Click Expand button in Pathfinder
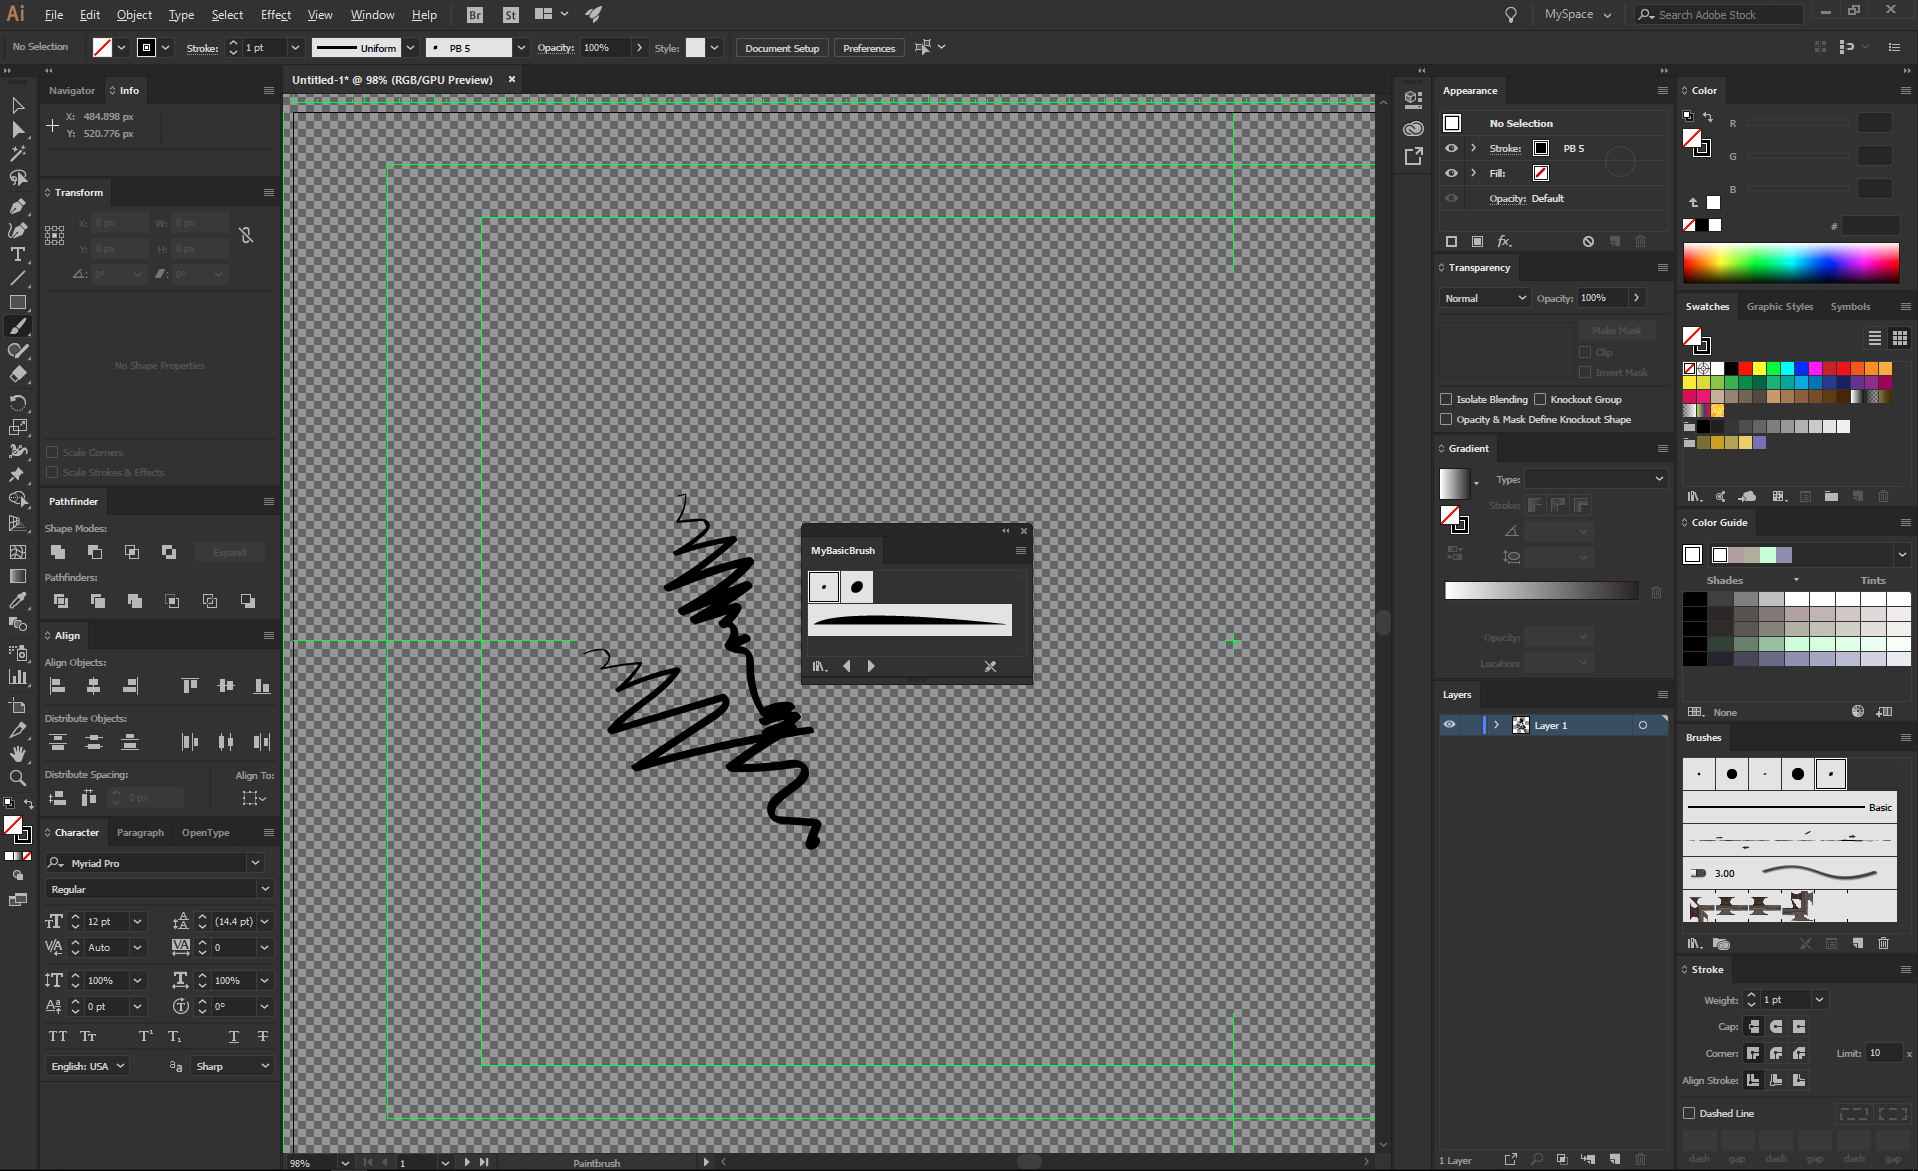 tap(229, 552)
